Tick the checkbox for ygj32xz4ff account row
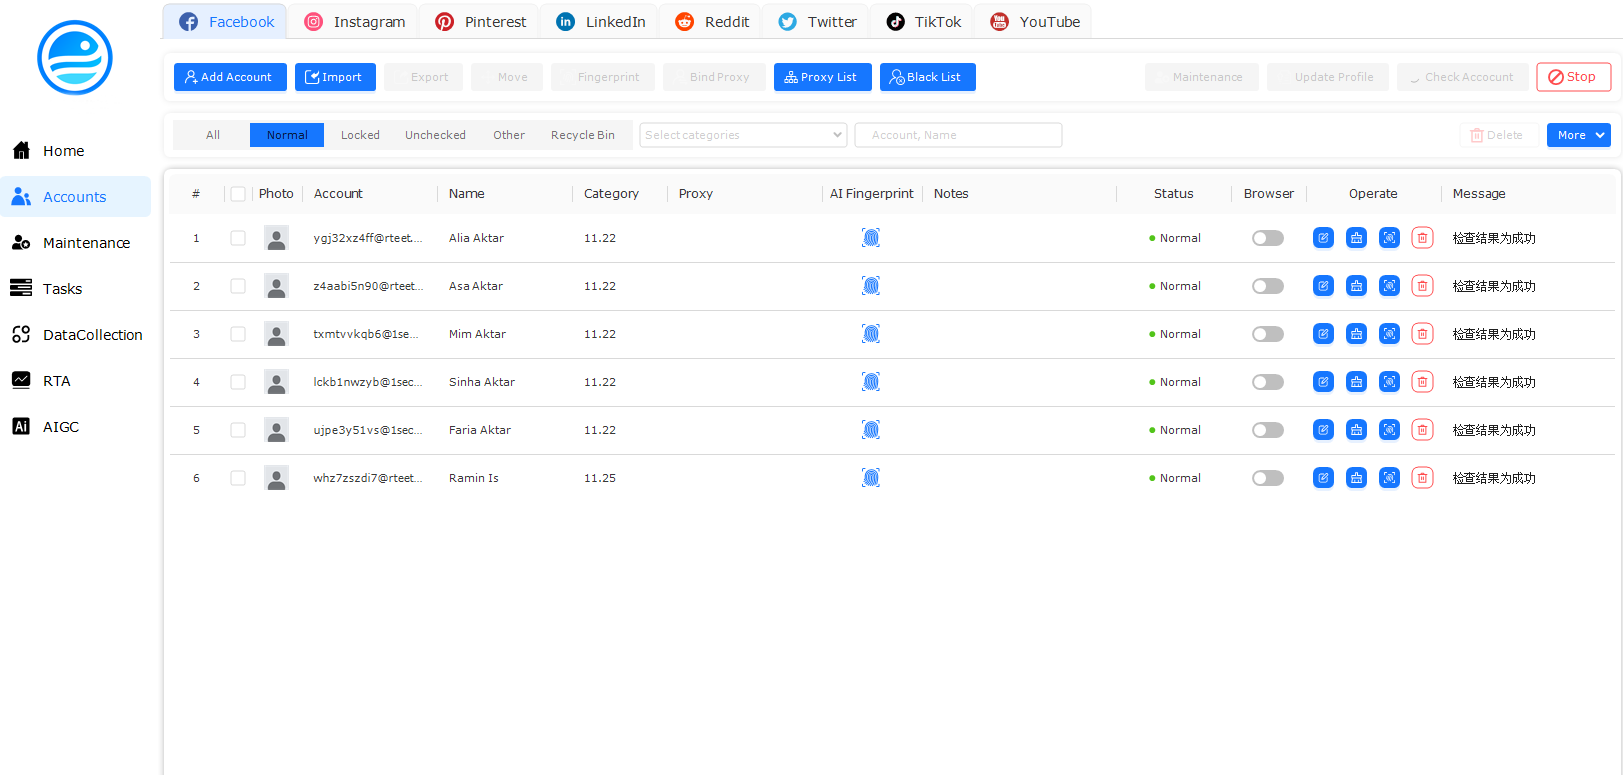Viewport: 1623px width, 775px height. point(238,238)
